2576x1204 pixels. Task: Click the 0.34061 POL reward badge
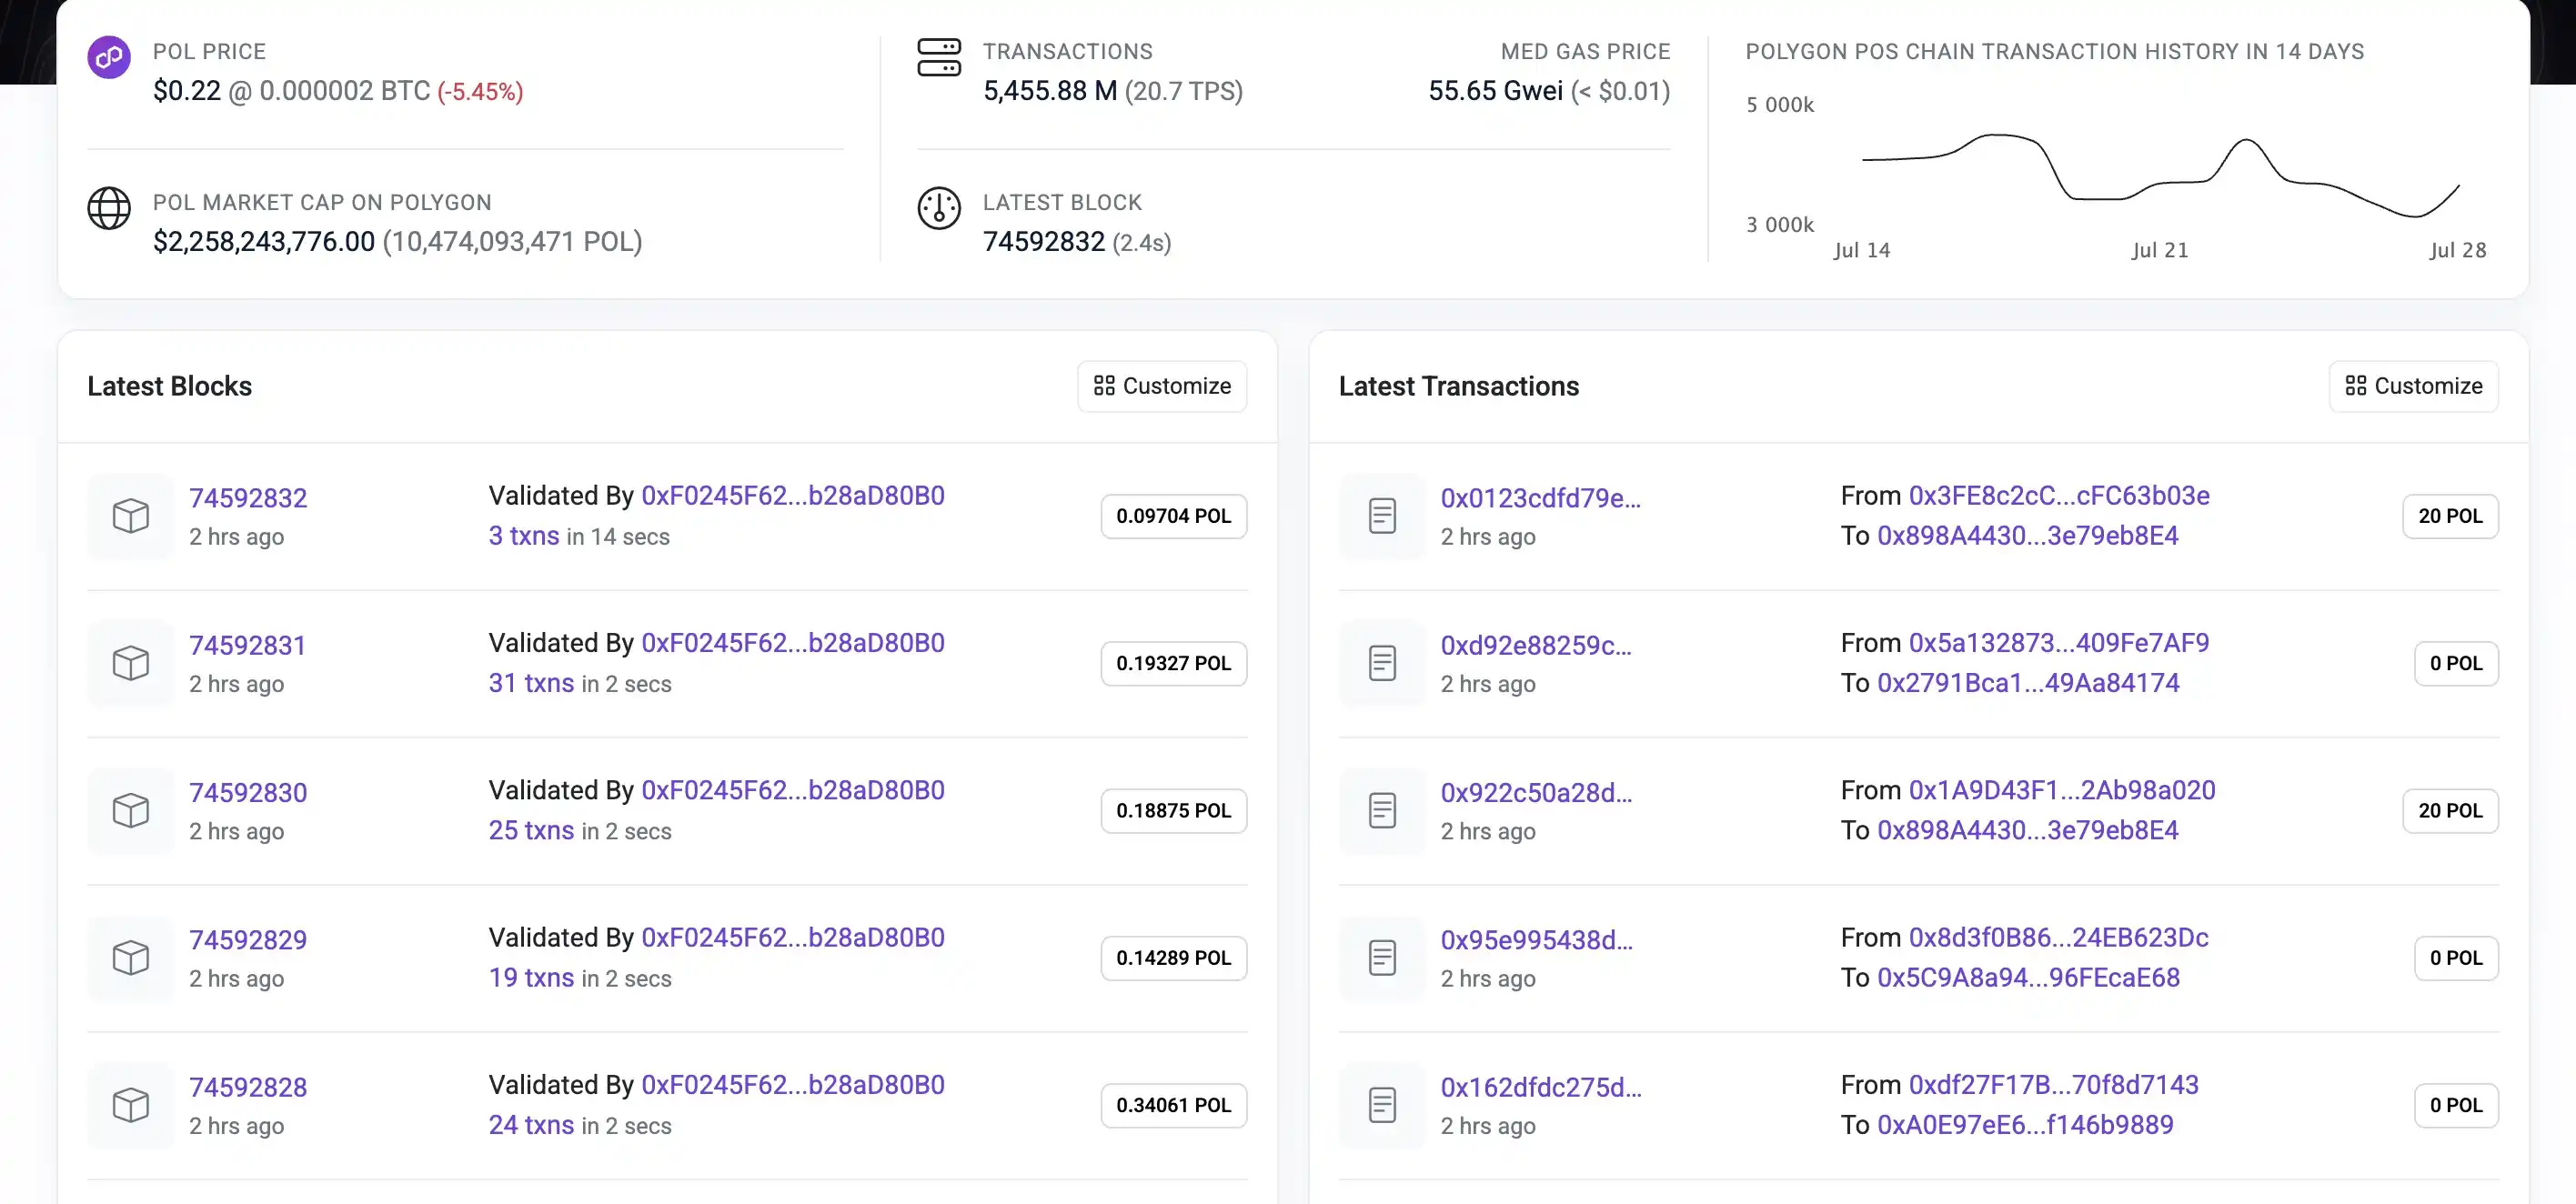(1174, 1105)
